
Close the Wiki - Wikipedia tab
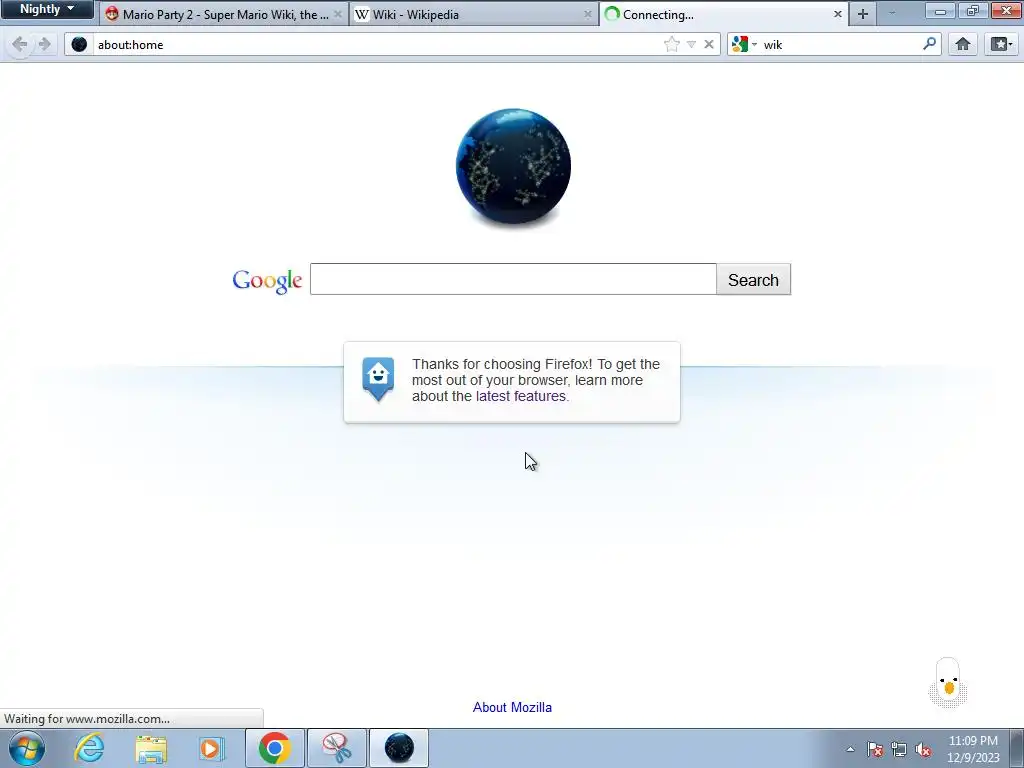pyautogui.click(x=588, y=14)
